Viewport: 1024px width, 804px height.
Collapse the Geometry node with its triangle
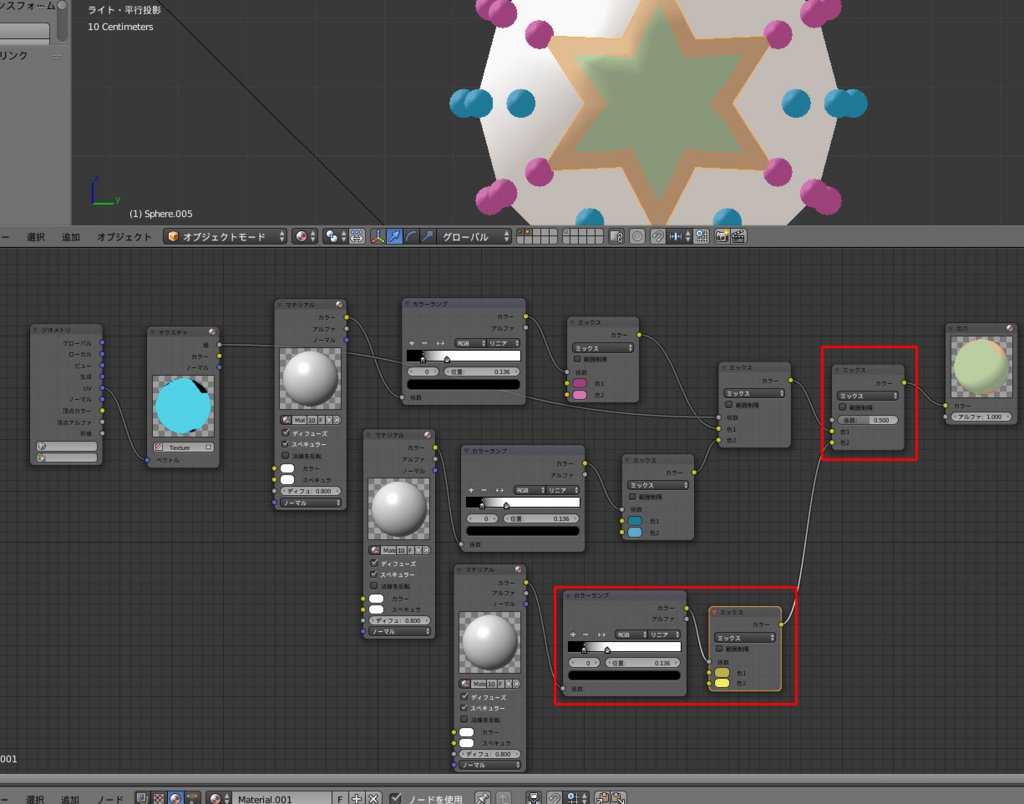tap(36, 330)
